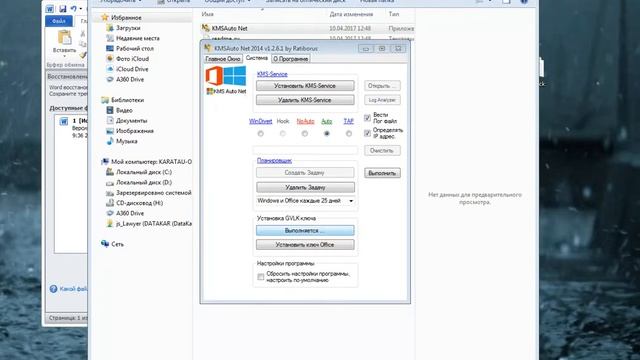
Task: Open Локальный диск (D:)
Action: [x=144, y=182]
